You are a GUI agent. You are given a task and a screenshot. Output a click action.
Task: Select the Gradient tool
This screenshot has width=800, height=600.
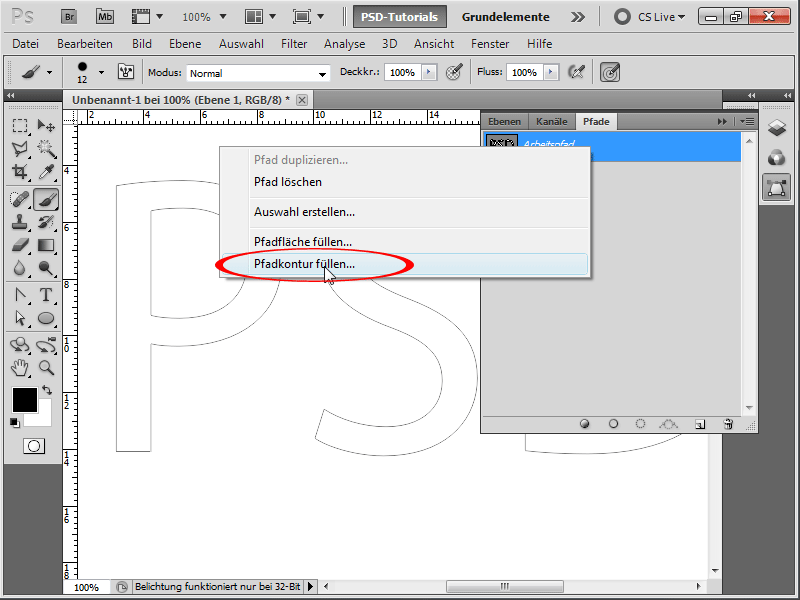point(46,245)
